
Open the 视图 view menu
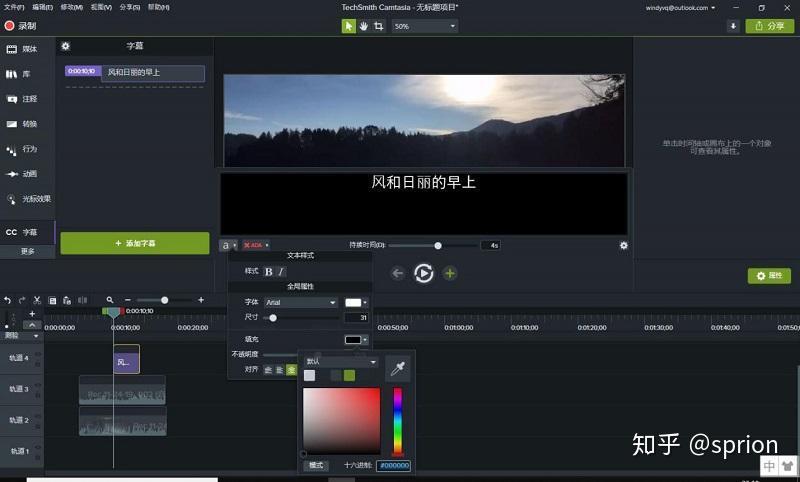(x=101, y=7)
